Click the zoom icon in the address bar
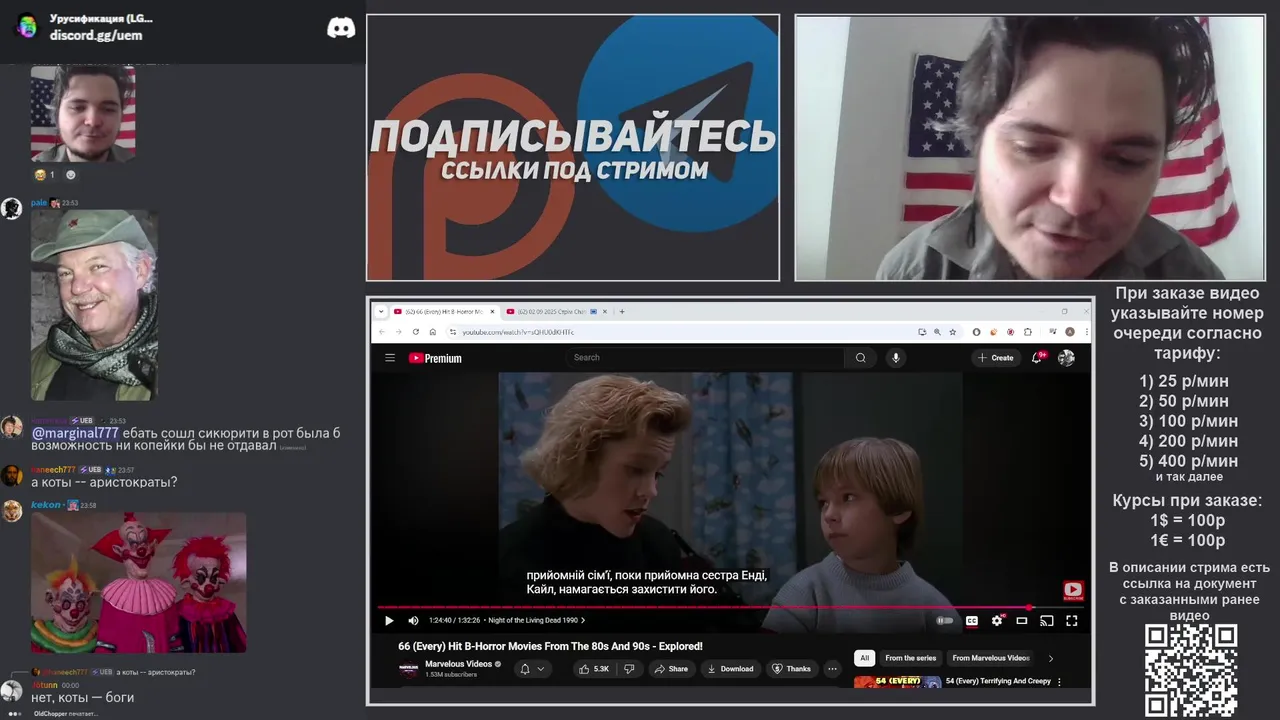 tap(937, 332)
